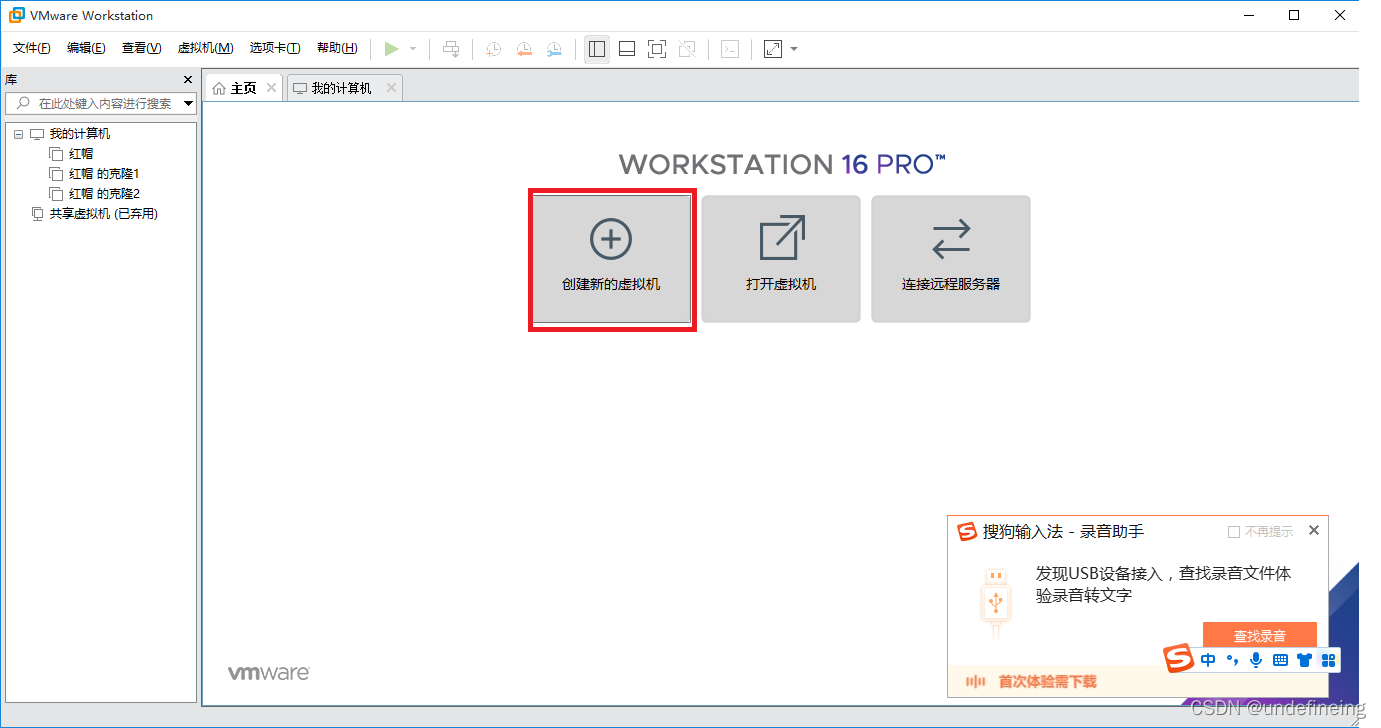Click the Send Ctrl+Alt+Del toolbar icon
This screenshot has height=728, width=1381.
pos(451,49)
